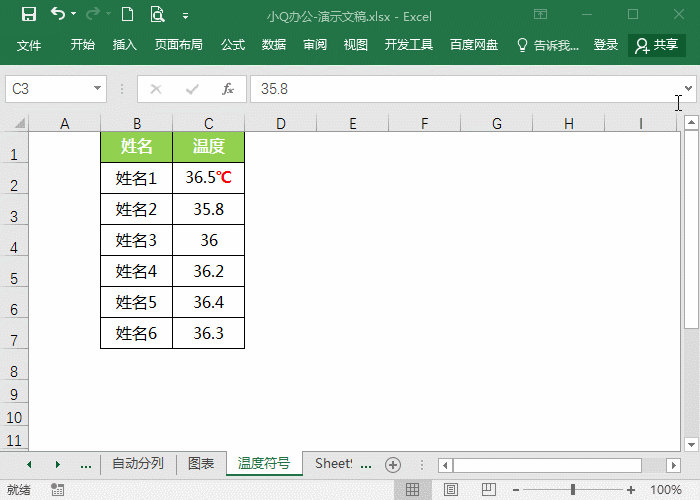
Task: Switch to the 审阅 tab
Action: pos(315,45)
